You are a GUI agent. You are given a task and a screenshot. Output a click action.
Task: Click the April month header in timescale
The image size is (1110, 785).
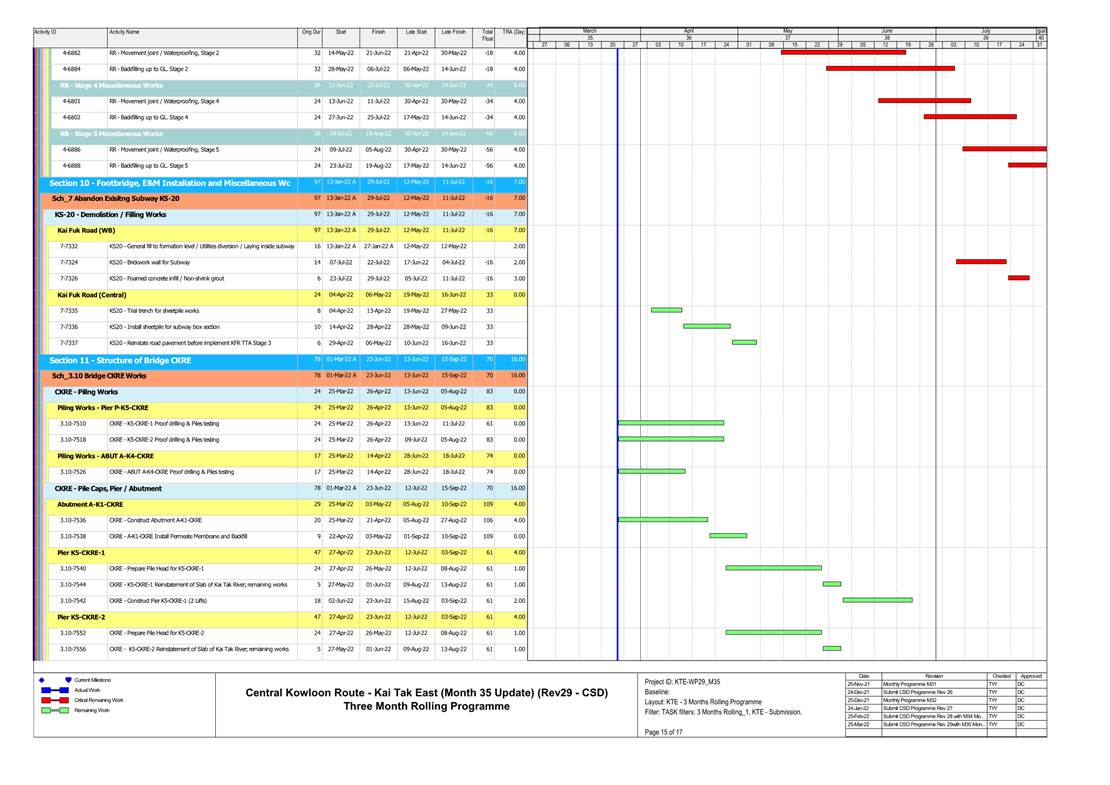click(689, 30)
